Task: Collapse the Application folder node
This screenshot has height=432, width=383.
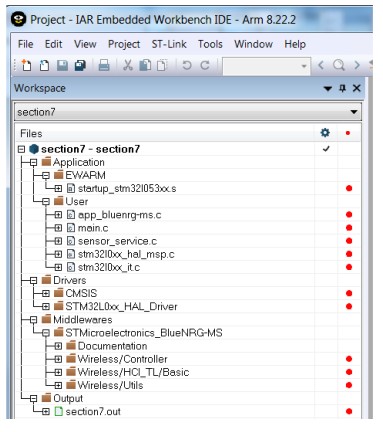Action: [x=34, y=162]
